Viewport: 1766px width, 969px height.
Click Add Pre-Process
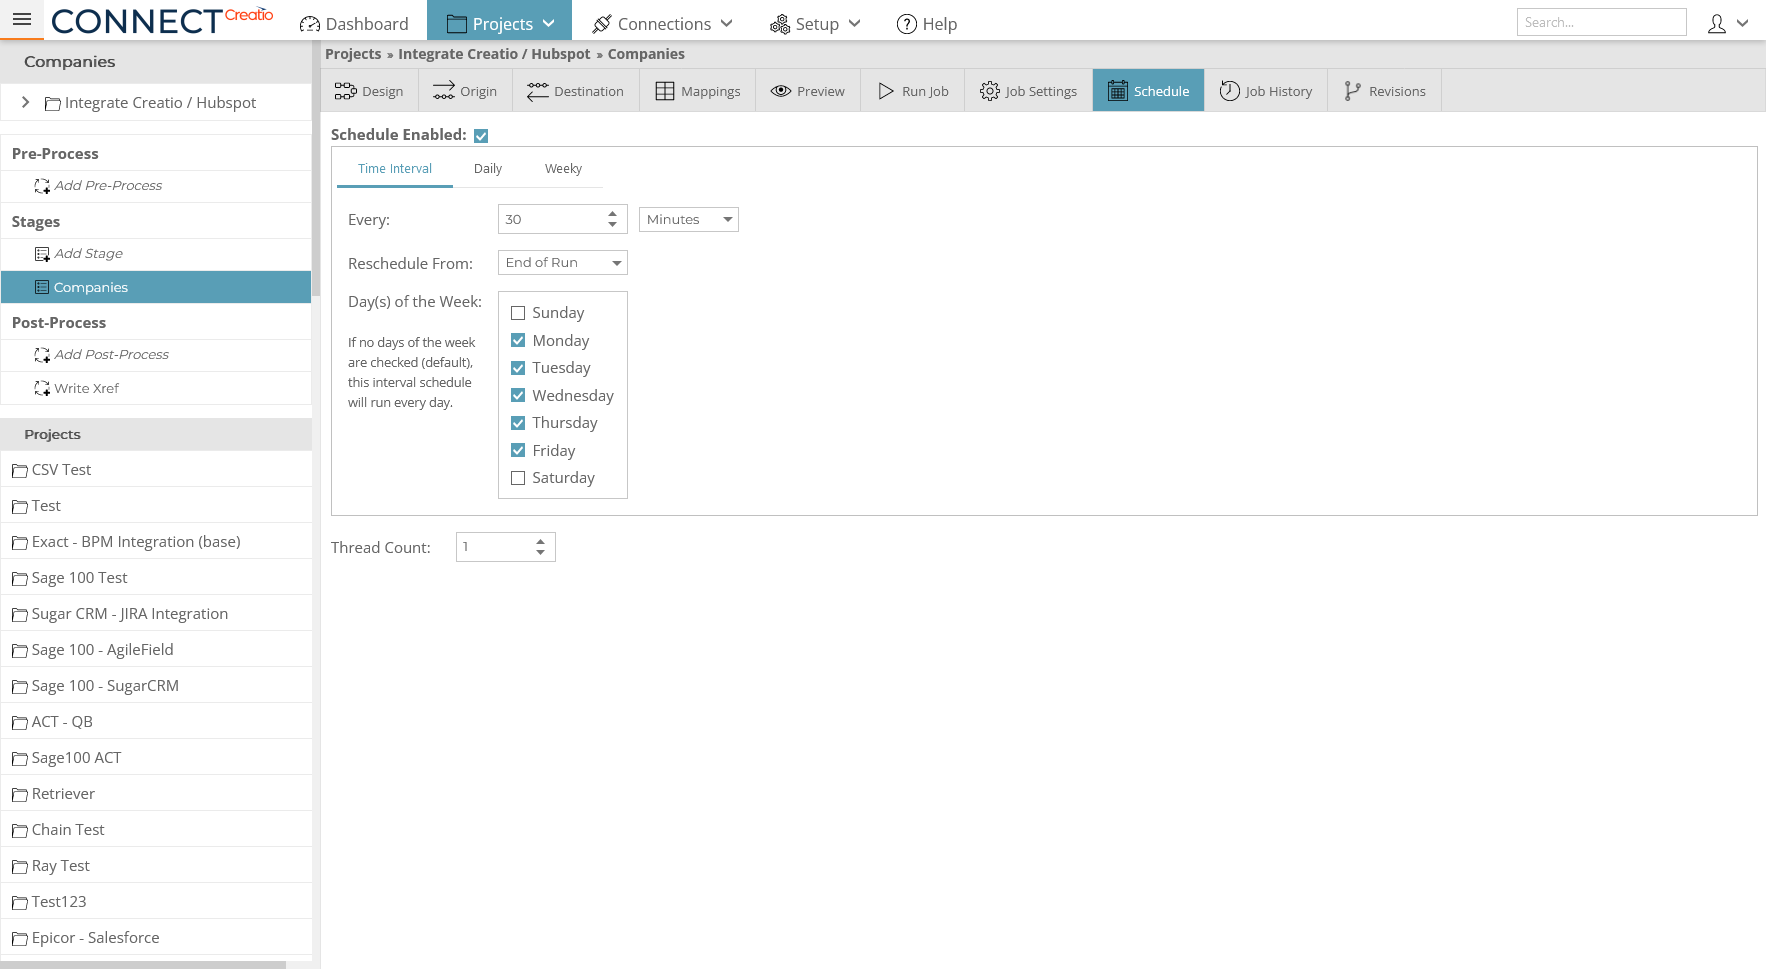[108, 185]
